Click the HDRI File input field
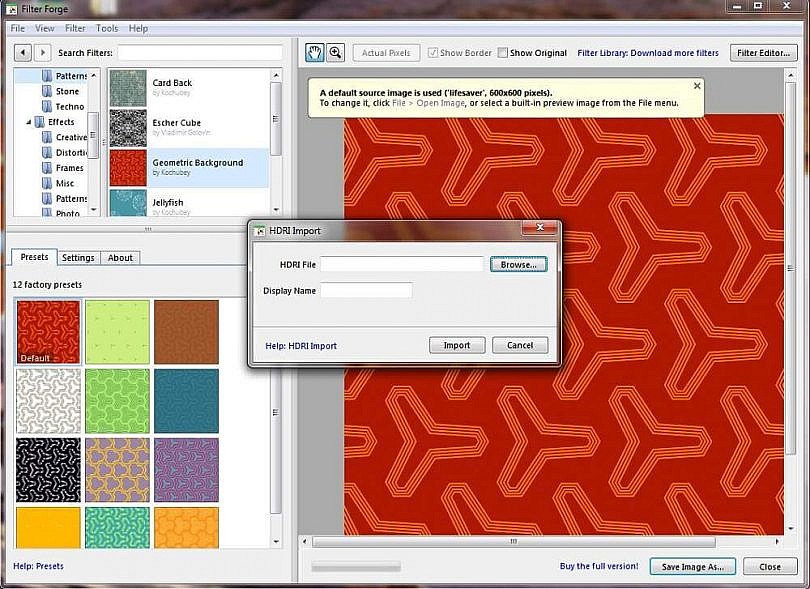 coord(402,265)
